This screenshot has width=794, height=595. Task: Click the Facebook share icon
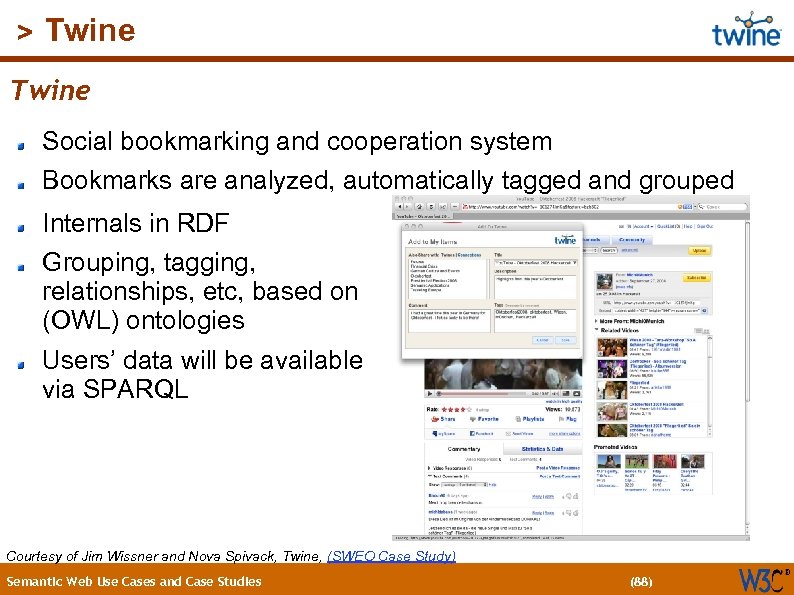472,433
